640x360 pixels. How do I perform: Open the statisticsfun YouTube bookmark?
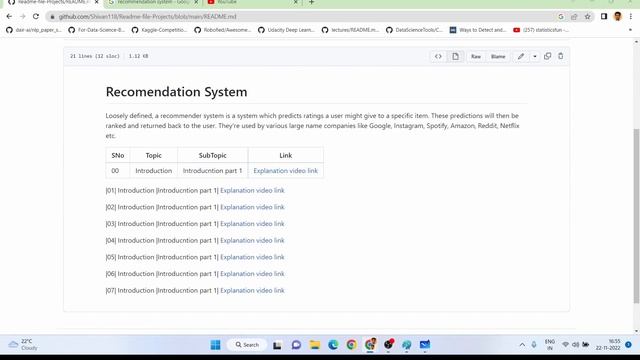(542, 30)
